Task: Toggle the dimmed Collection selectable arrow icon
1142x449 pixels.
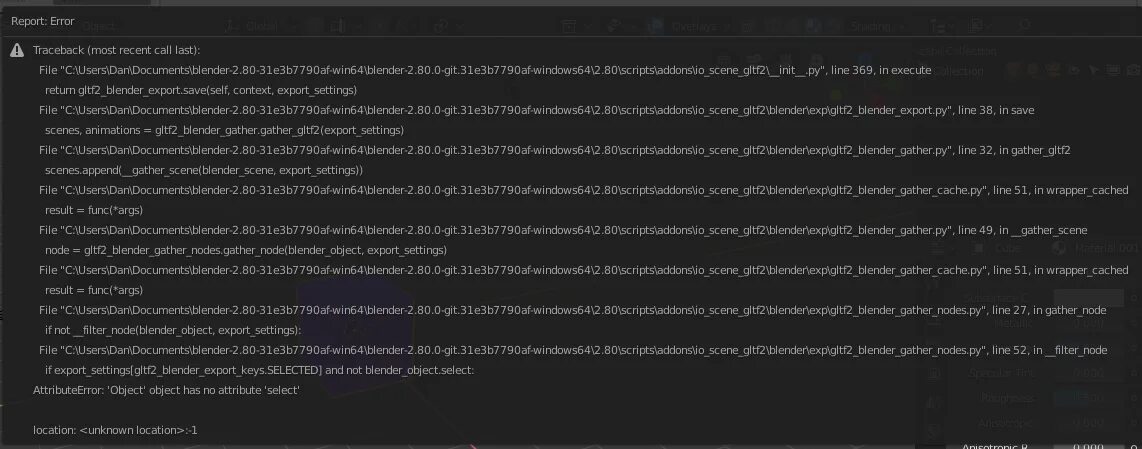Action: tap(1093, 71)
